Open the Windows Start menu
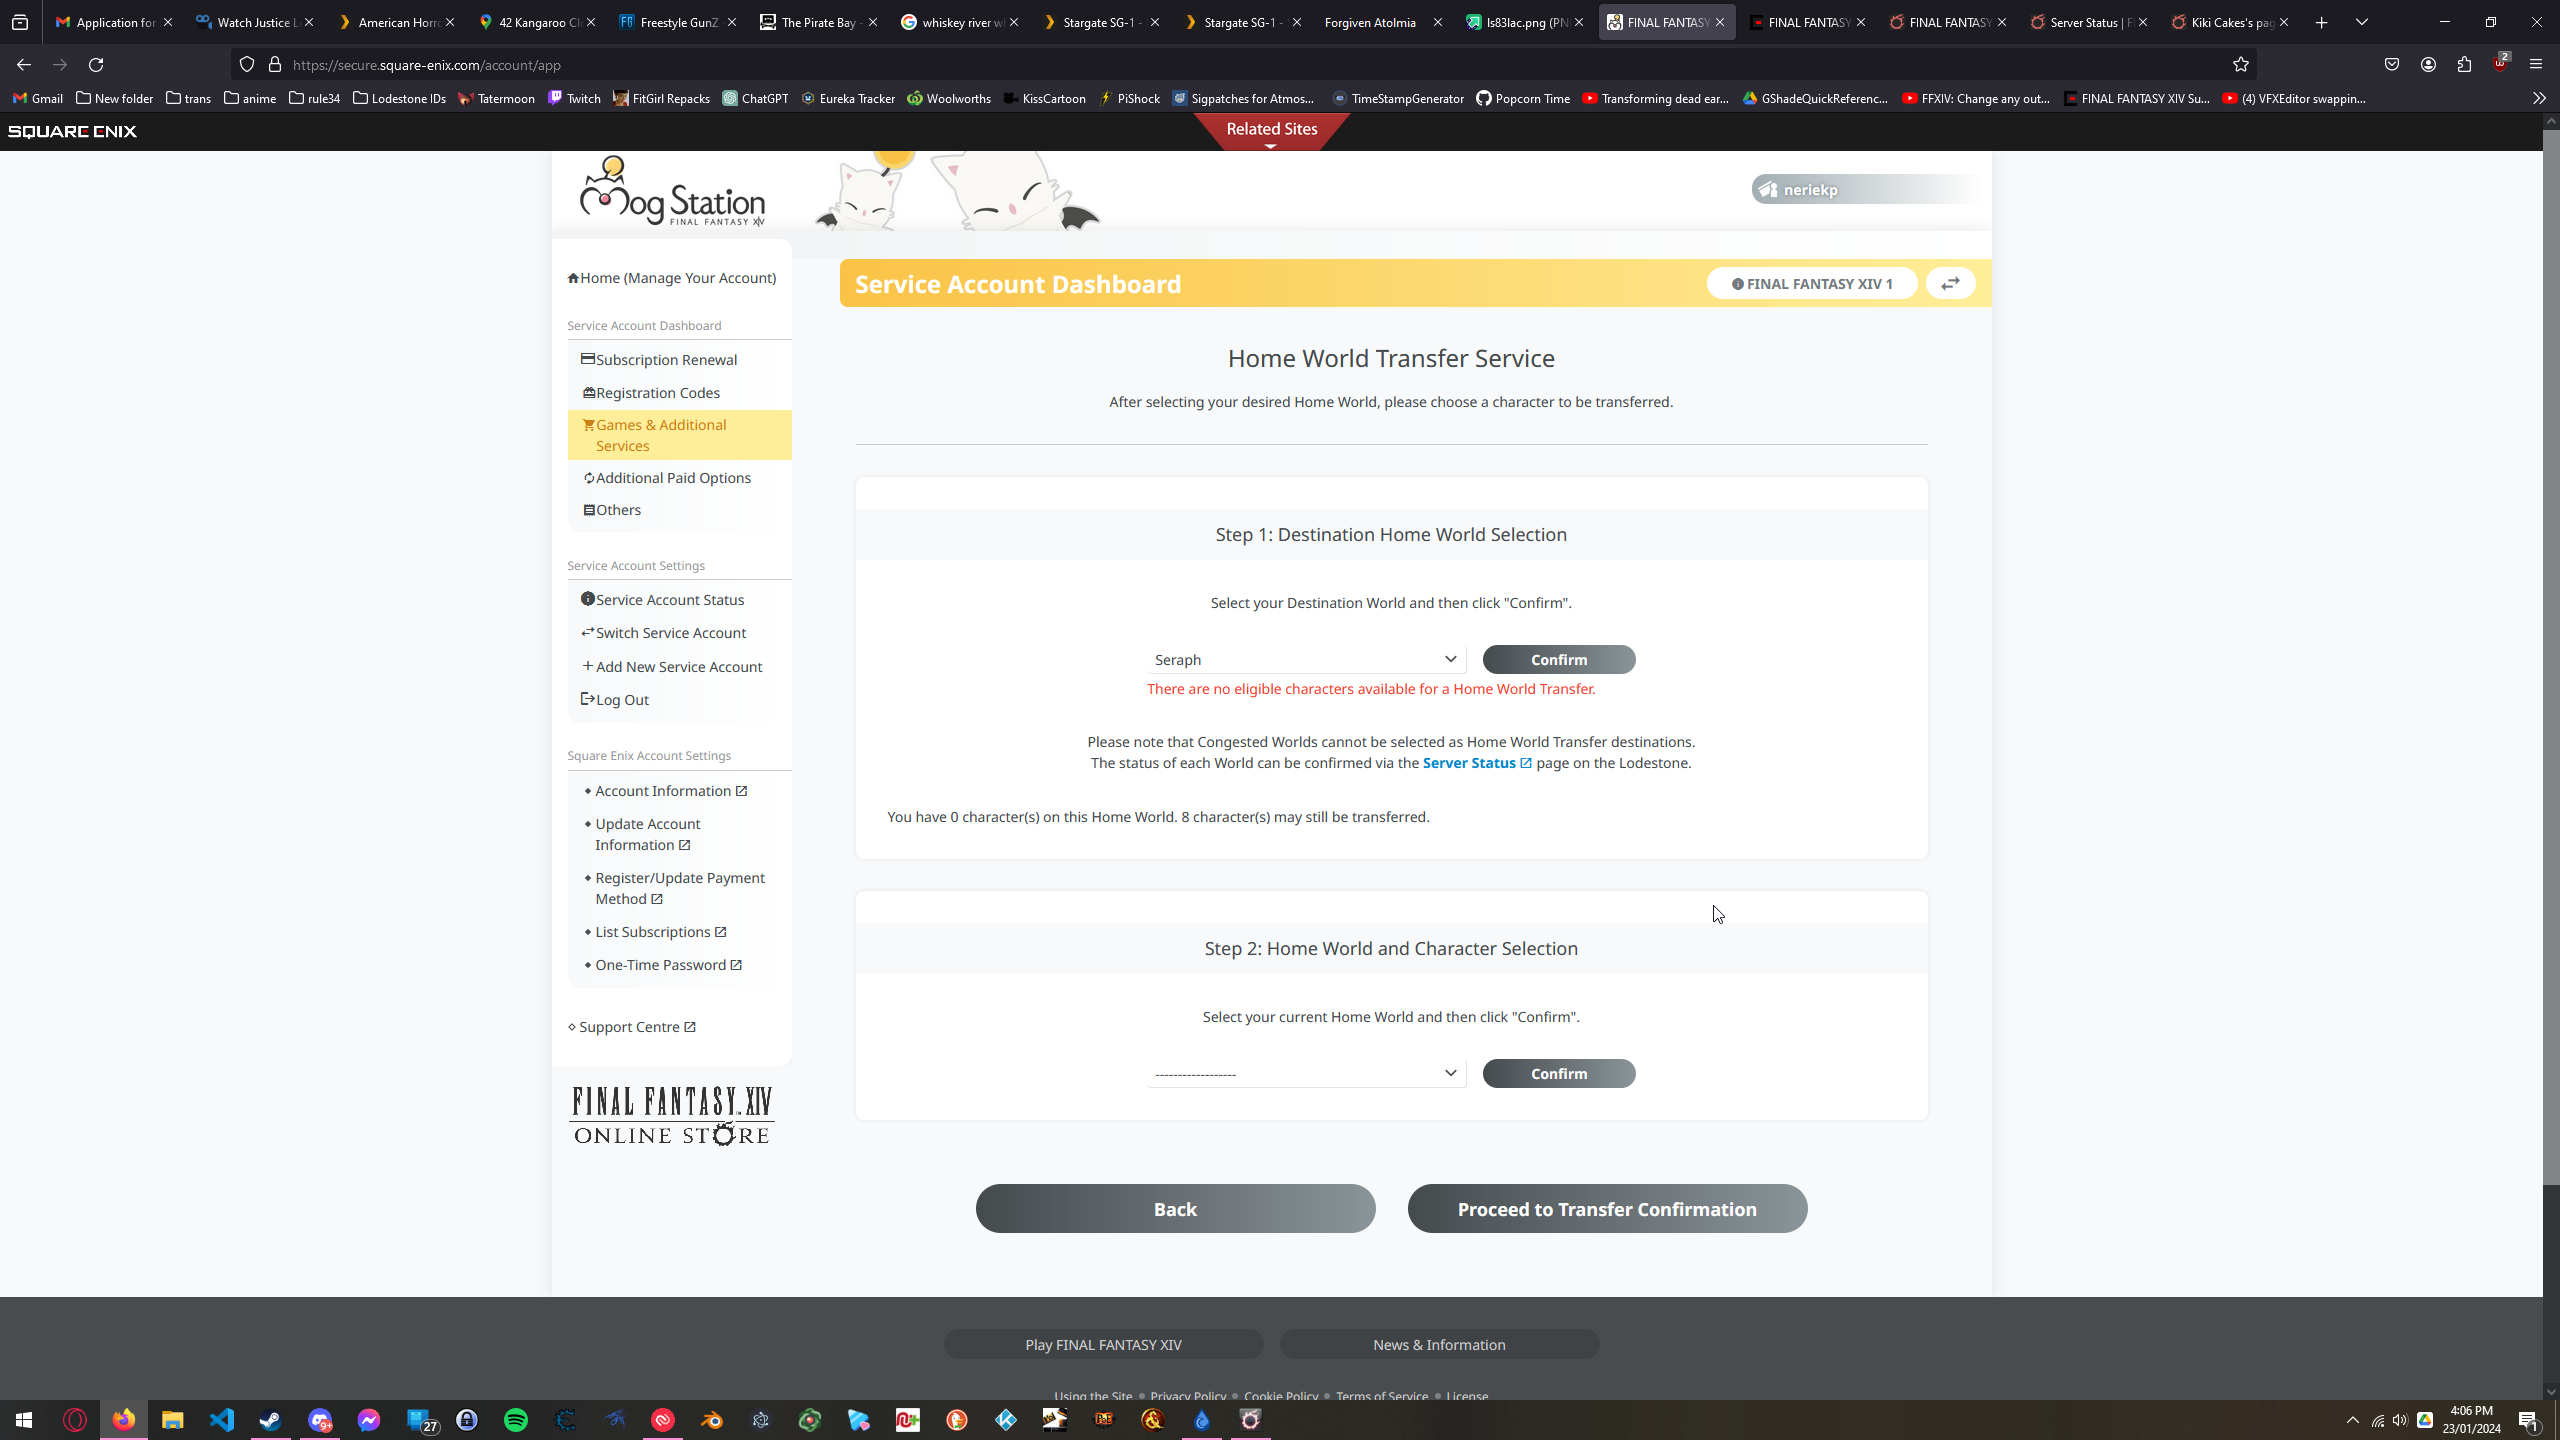Screen dimensions: 2560x1440 tap(24, 1420)
